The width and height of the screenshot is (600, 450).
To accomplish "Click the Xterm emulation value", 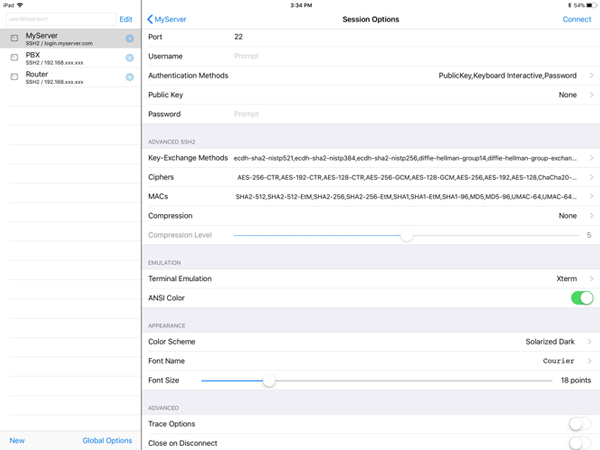I will click(566, 279).
